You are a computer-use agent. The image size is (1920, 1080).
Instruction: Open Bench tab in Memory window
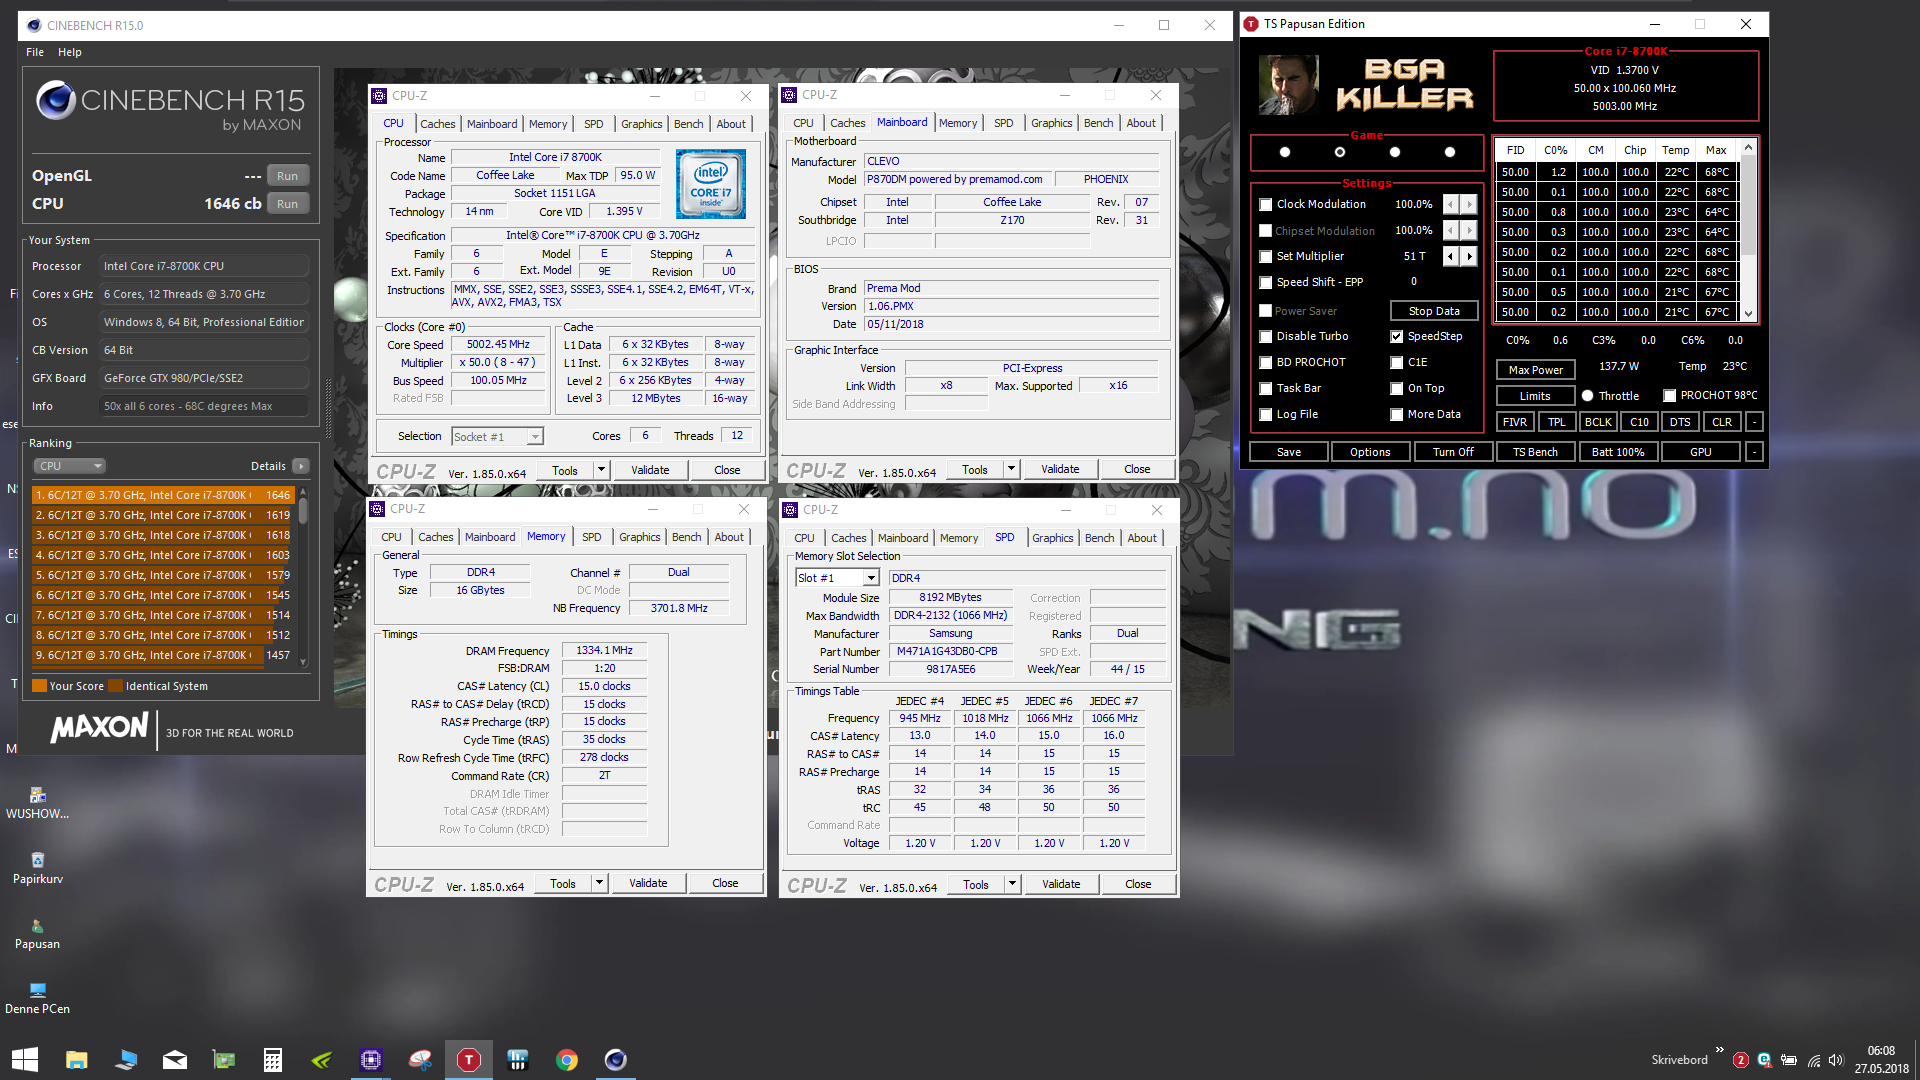(x=686, y=537)
